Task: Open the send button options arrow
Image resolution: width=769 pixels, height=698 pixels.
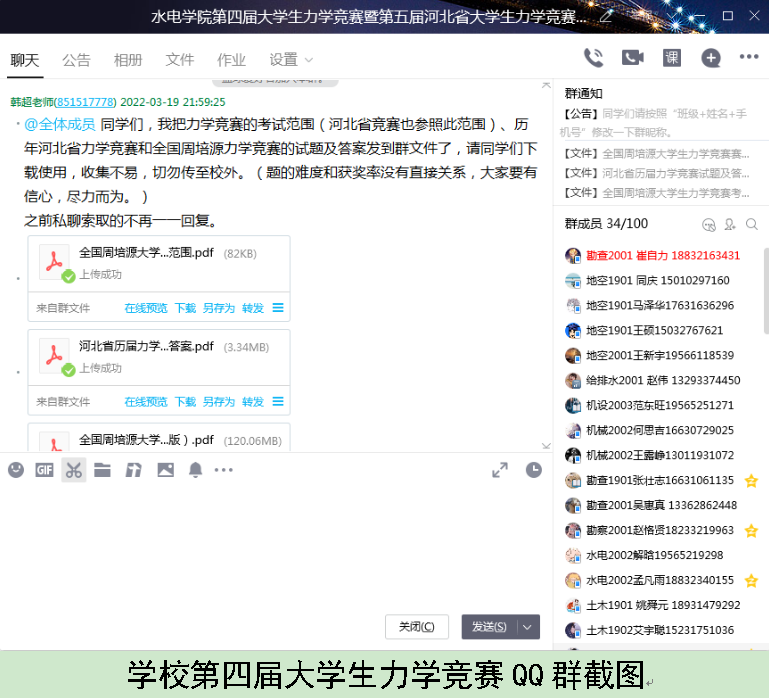Action: (x=529, y=627)
